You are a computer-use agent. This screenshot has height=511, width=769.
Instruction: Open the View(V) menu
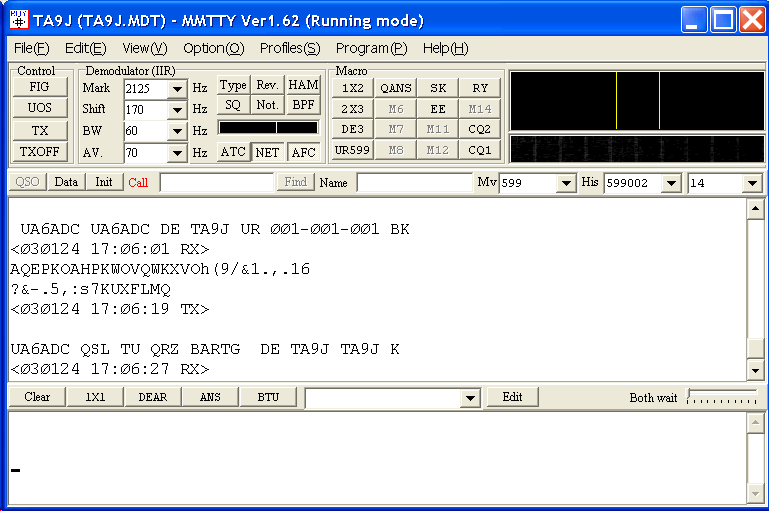tap(145, 48)
